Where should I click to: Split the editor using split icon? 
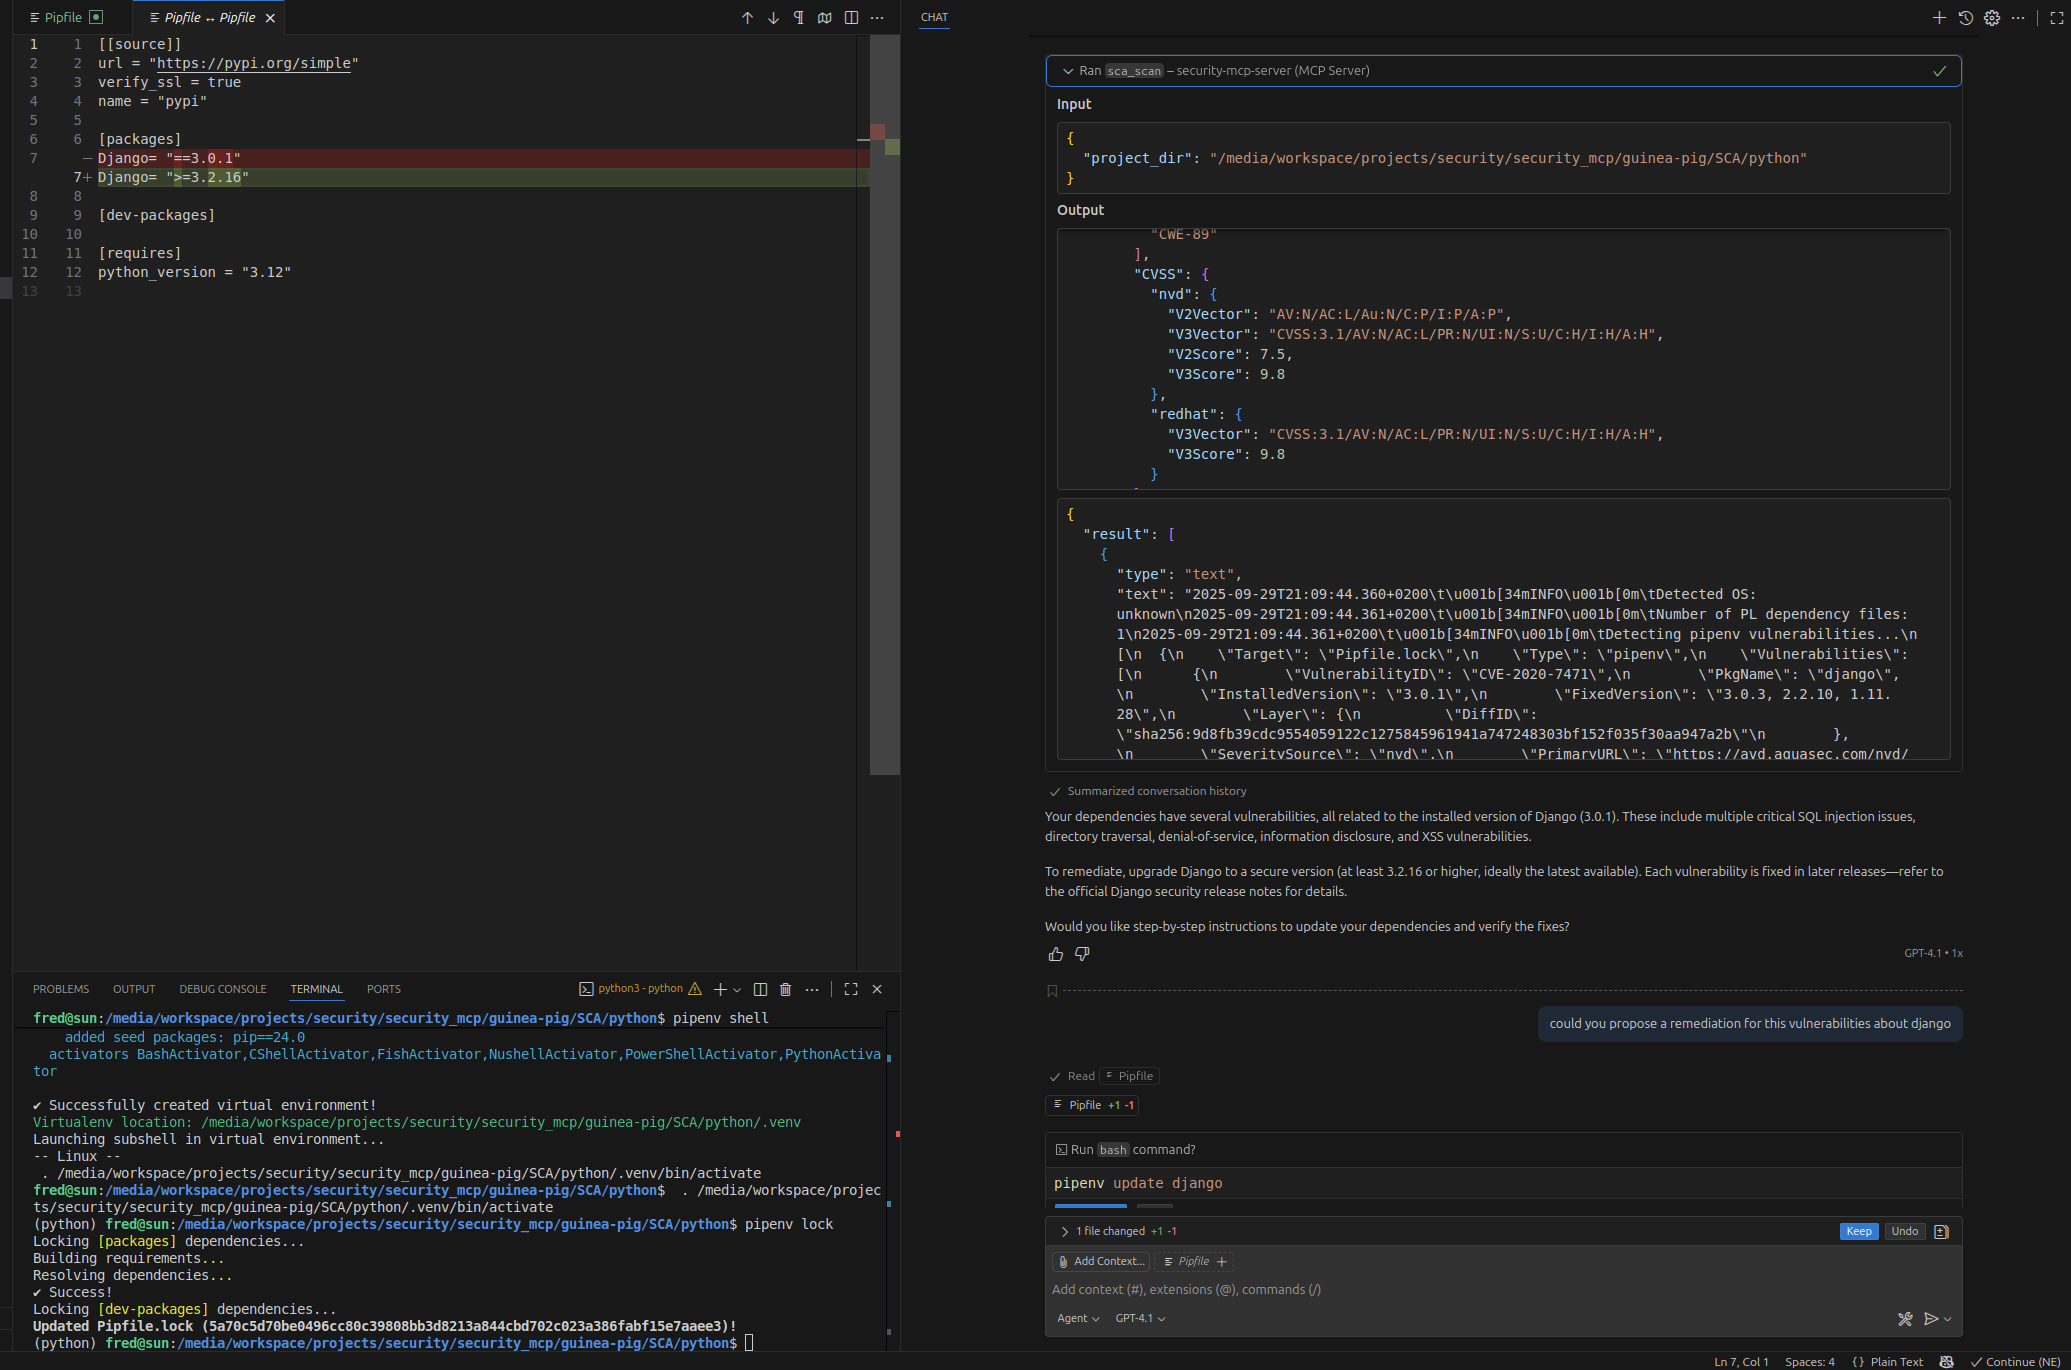point(851,17)
